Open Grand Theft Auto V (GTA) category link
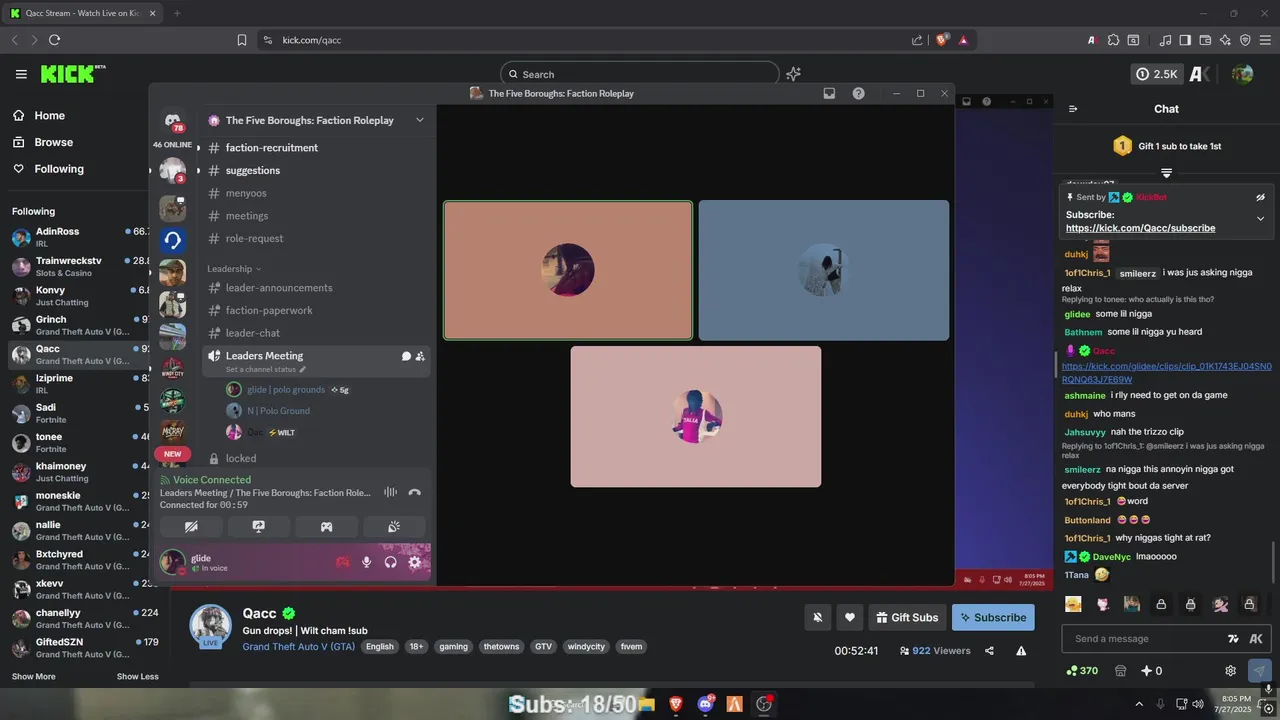 298,647
